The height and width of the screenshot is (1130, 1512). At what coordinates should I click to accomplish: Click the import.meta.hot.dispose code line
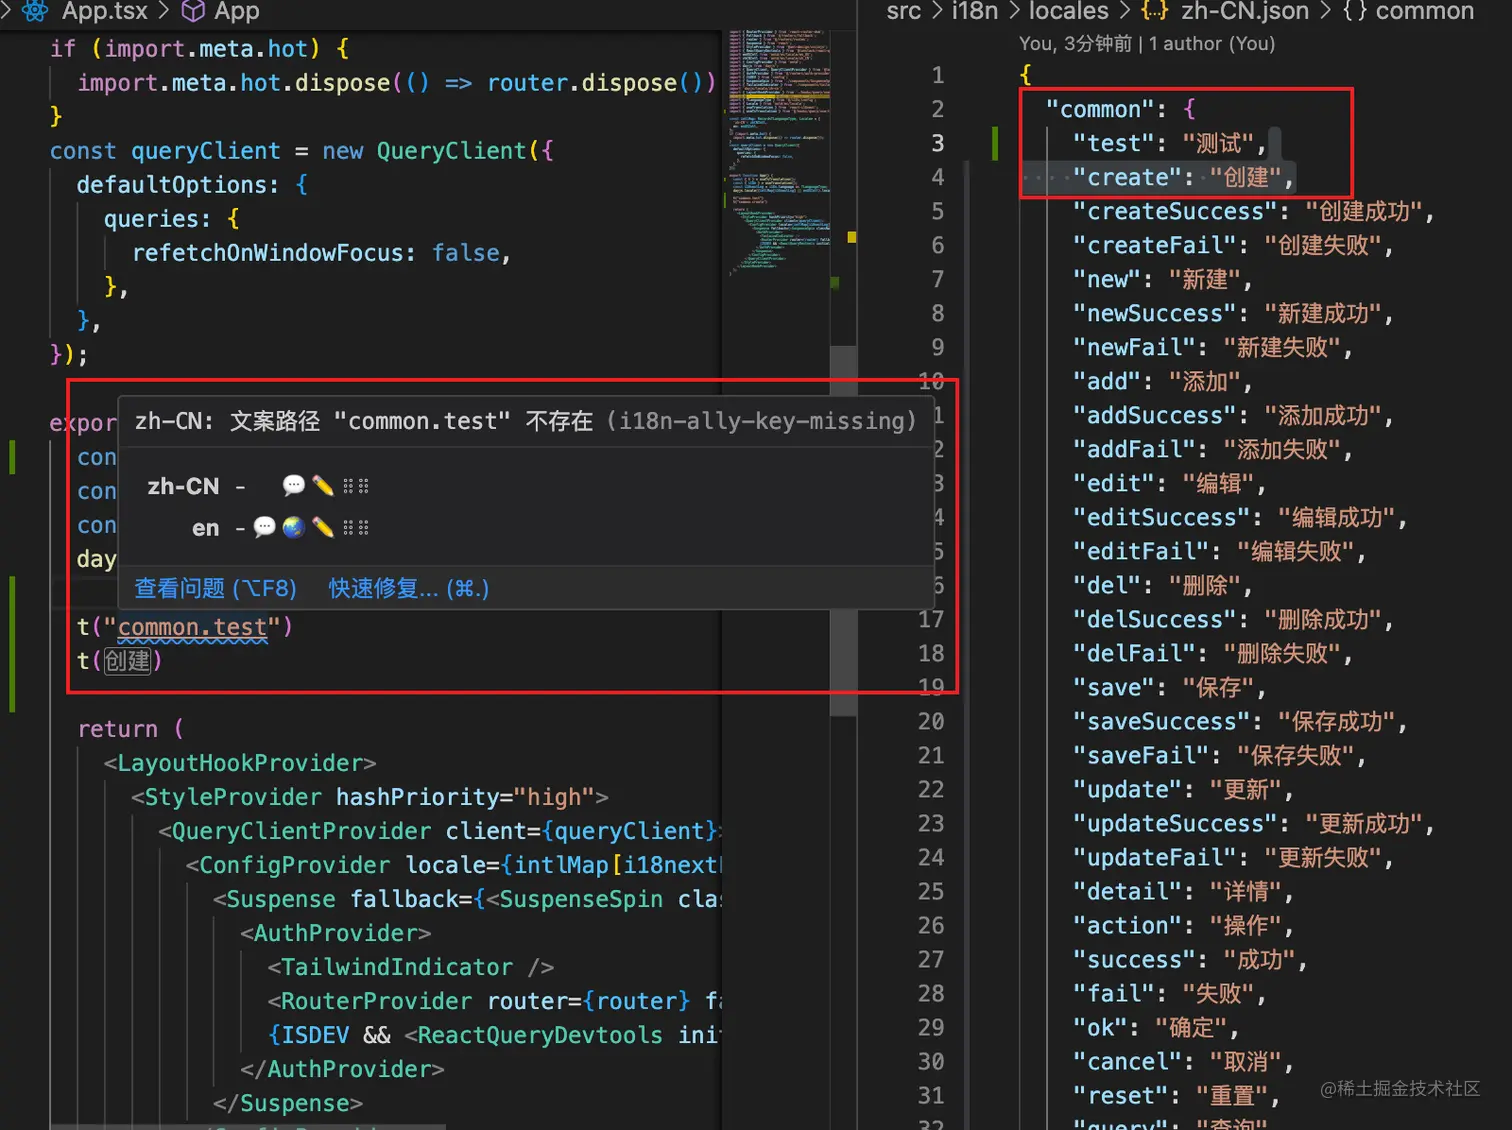(x=396, y=83)
